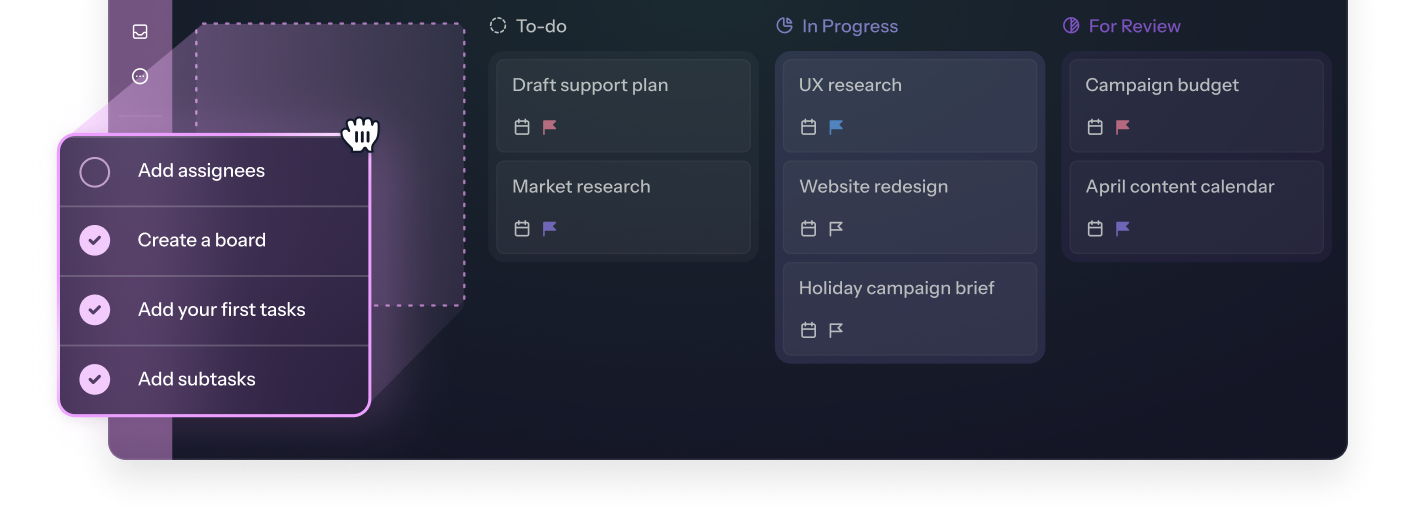
Task: Open the Market research task title
Action: pos(581,186)
